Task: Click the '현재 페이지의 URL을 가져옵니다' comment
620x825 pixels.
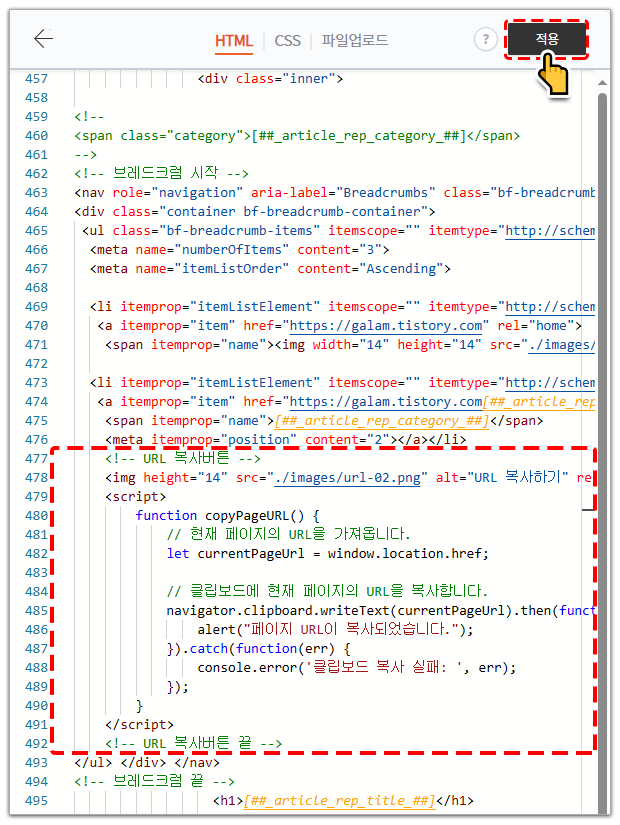Action: [288, 535]
